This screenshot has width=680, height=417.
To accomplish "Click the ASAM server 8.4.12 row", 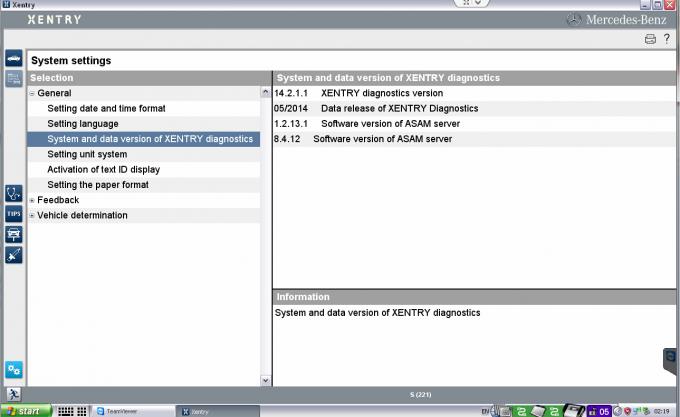I will click(474, 139).
